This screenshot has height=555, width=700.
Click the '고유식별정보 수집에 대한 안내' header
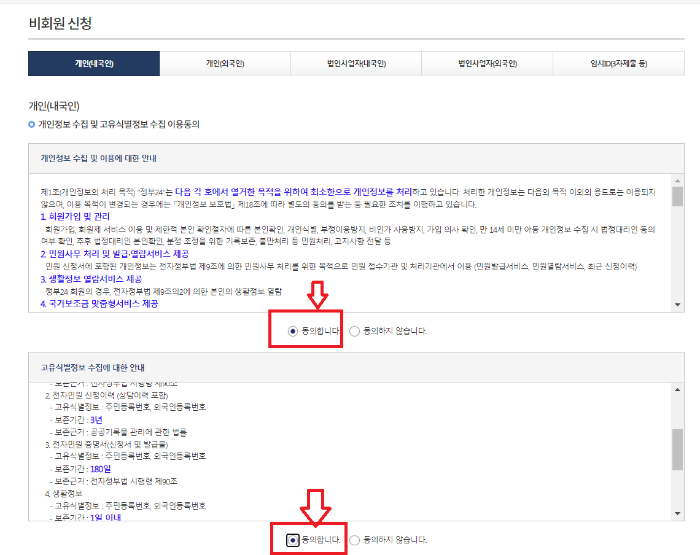pos(93,368)
